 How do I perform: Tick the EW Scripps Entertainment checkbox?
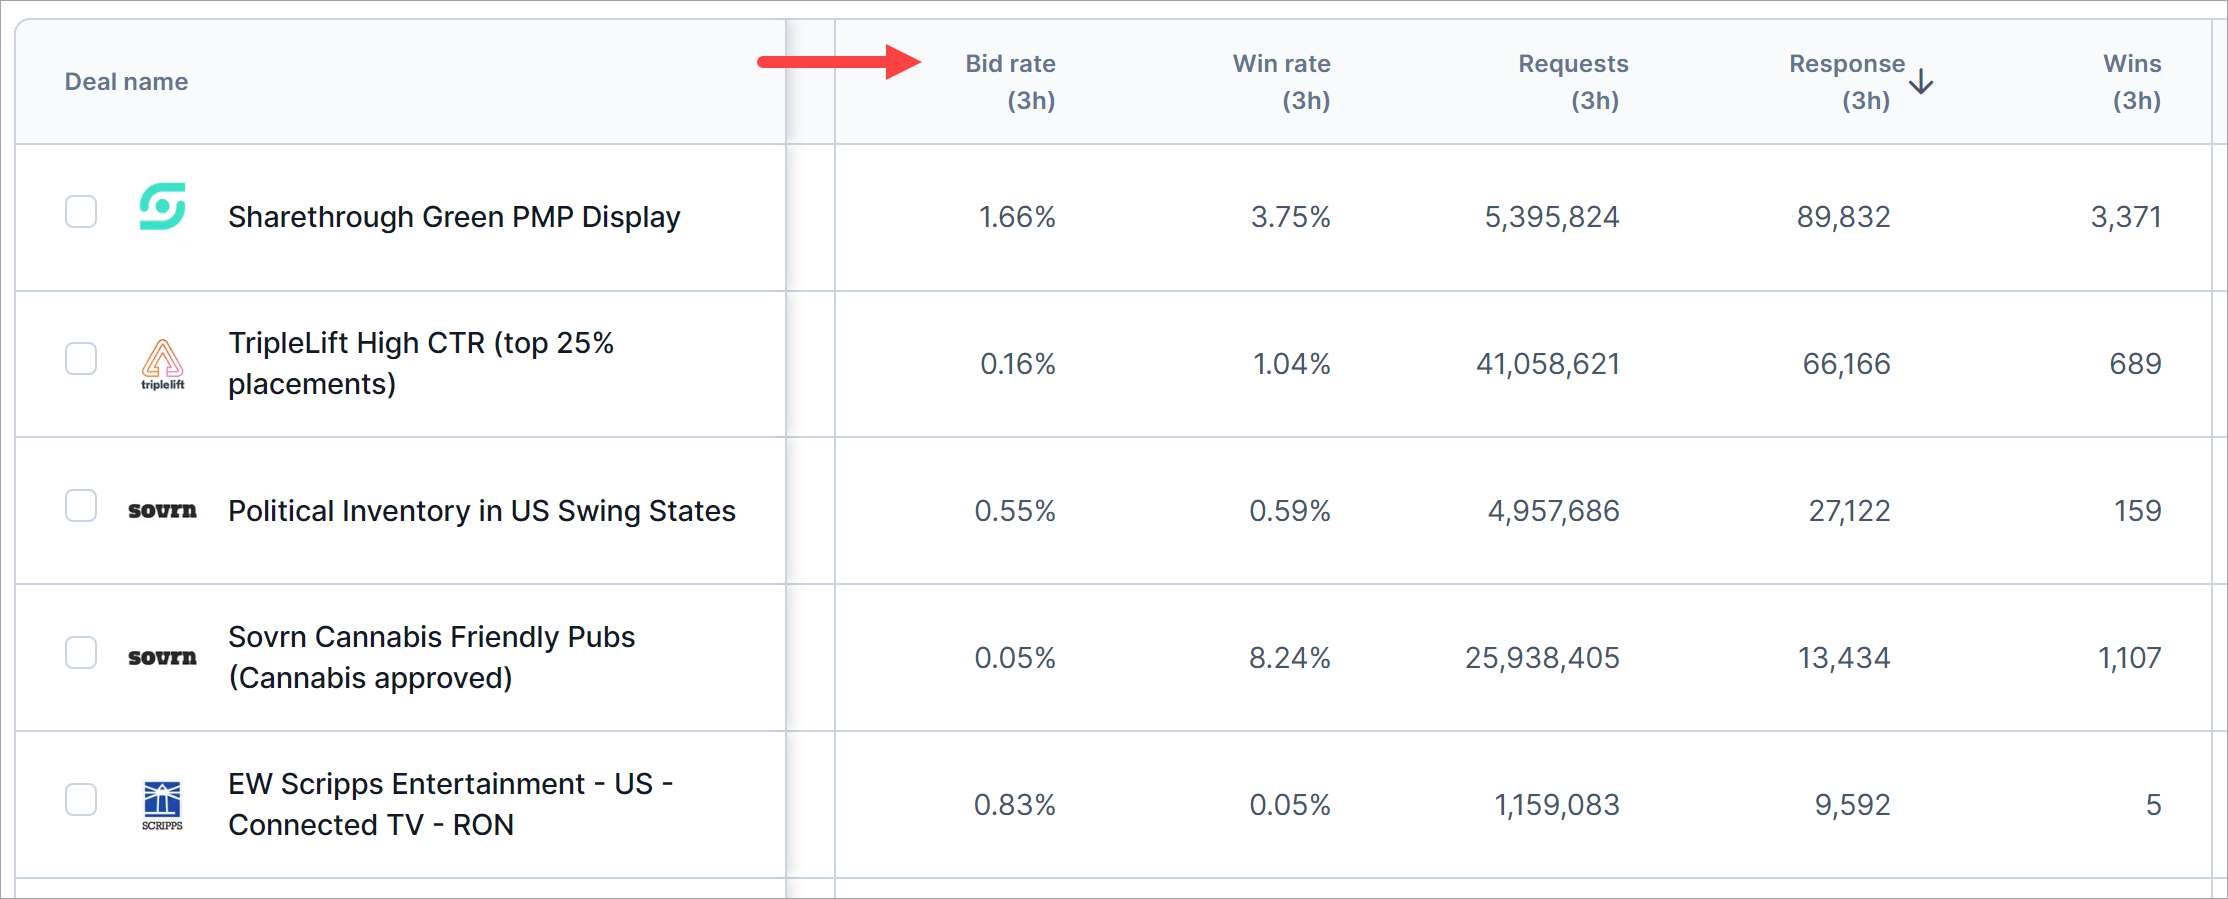(x=81, y=800)
